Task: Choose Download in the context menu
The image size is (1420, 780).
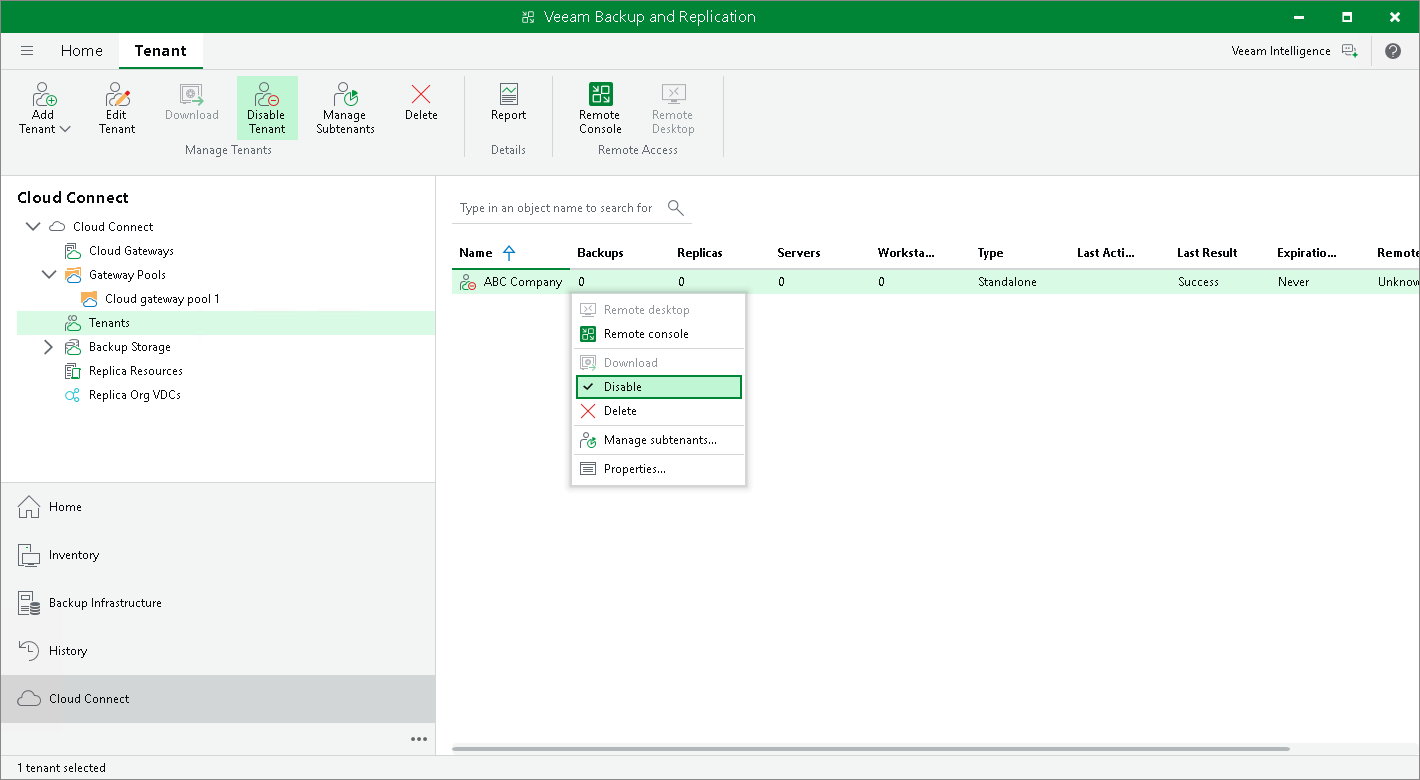Action: pyautogui.click(x=659, y=363)
